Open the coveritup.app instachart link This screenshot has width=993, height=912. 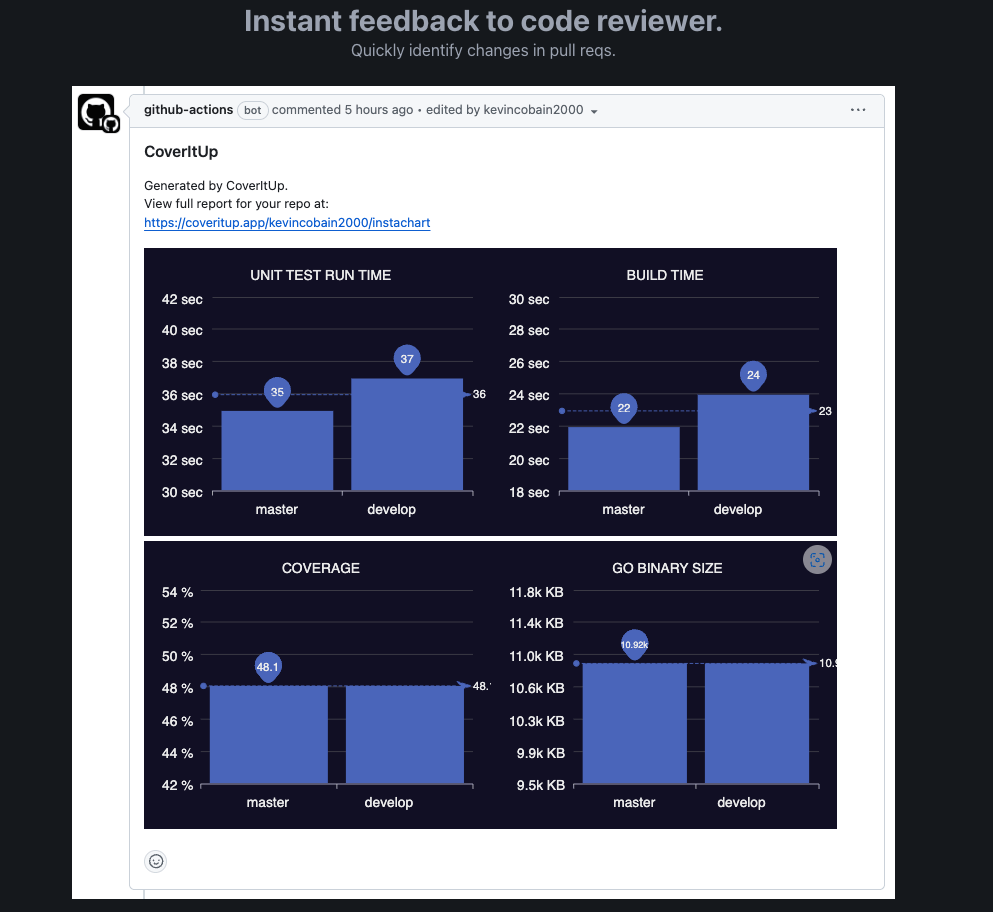pos(287,223)
